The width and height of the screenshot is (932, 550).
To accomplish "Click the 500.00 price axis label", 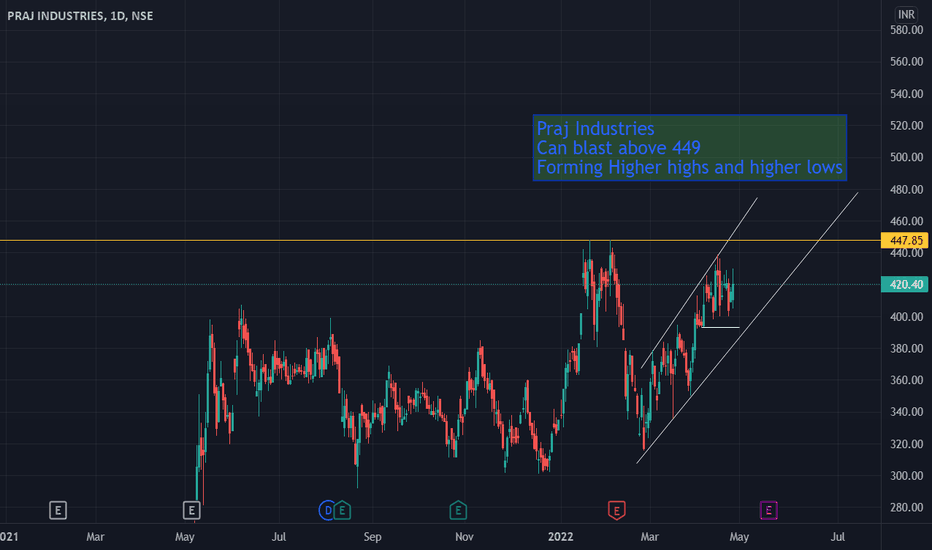I will pyautogui.click(x=906, y=157).
